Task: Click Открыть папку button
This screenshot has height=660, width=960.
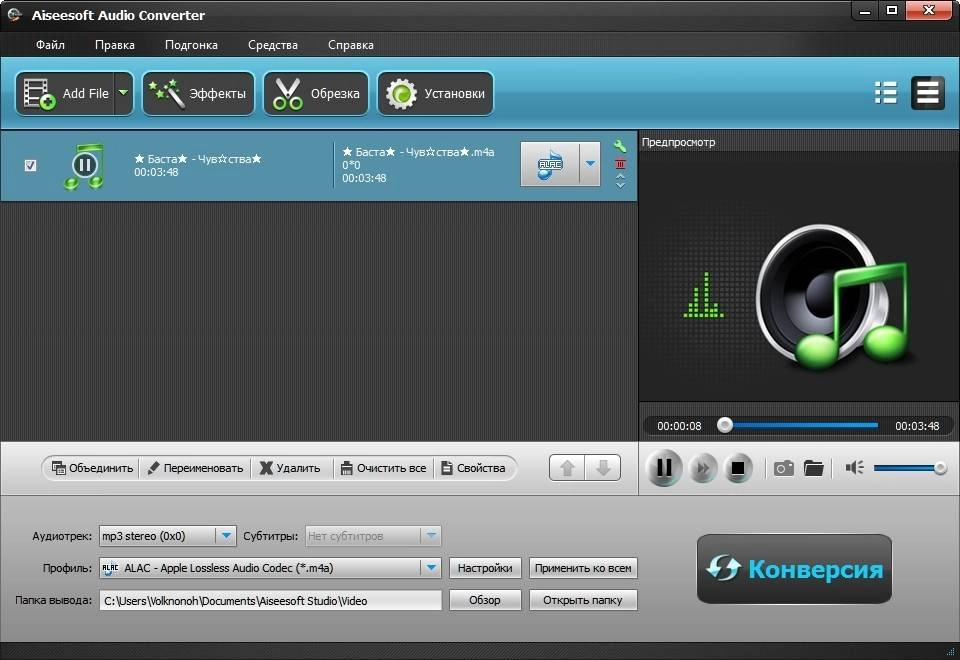Action: [x=583, y=600]
